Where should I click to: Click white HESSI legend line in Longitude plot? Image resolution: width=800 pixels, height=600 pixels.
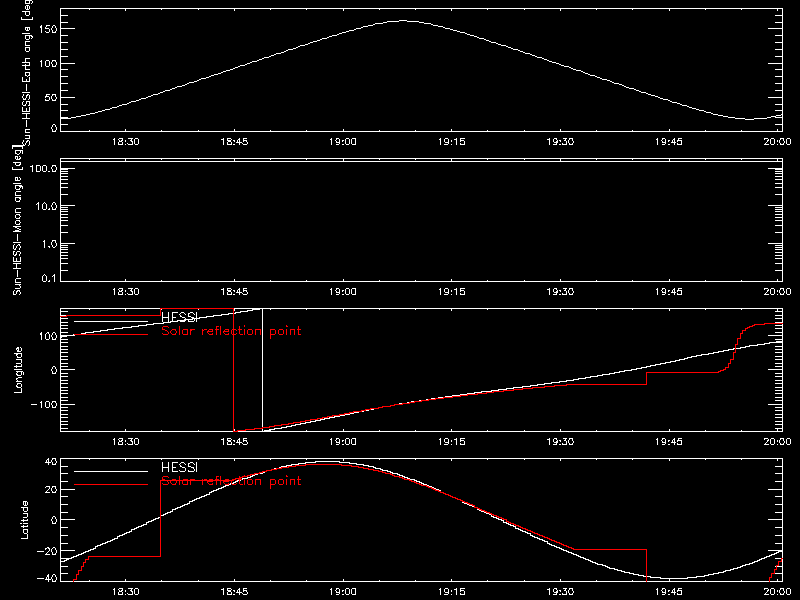111,321
